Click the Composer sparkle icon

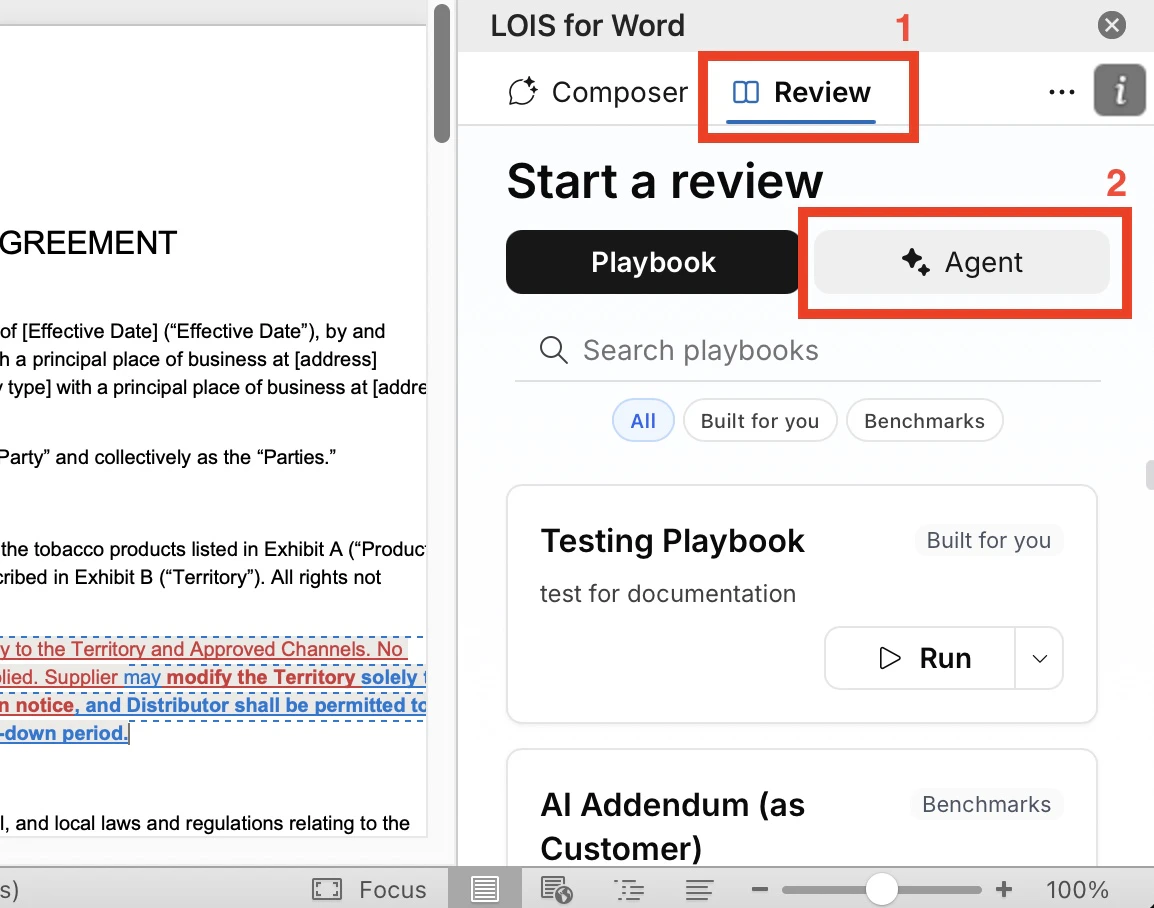pos(523,92)
